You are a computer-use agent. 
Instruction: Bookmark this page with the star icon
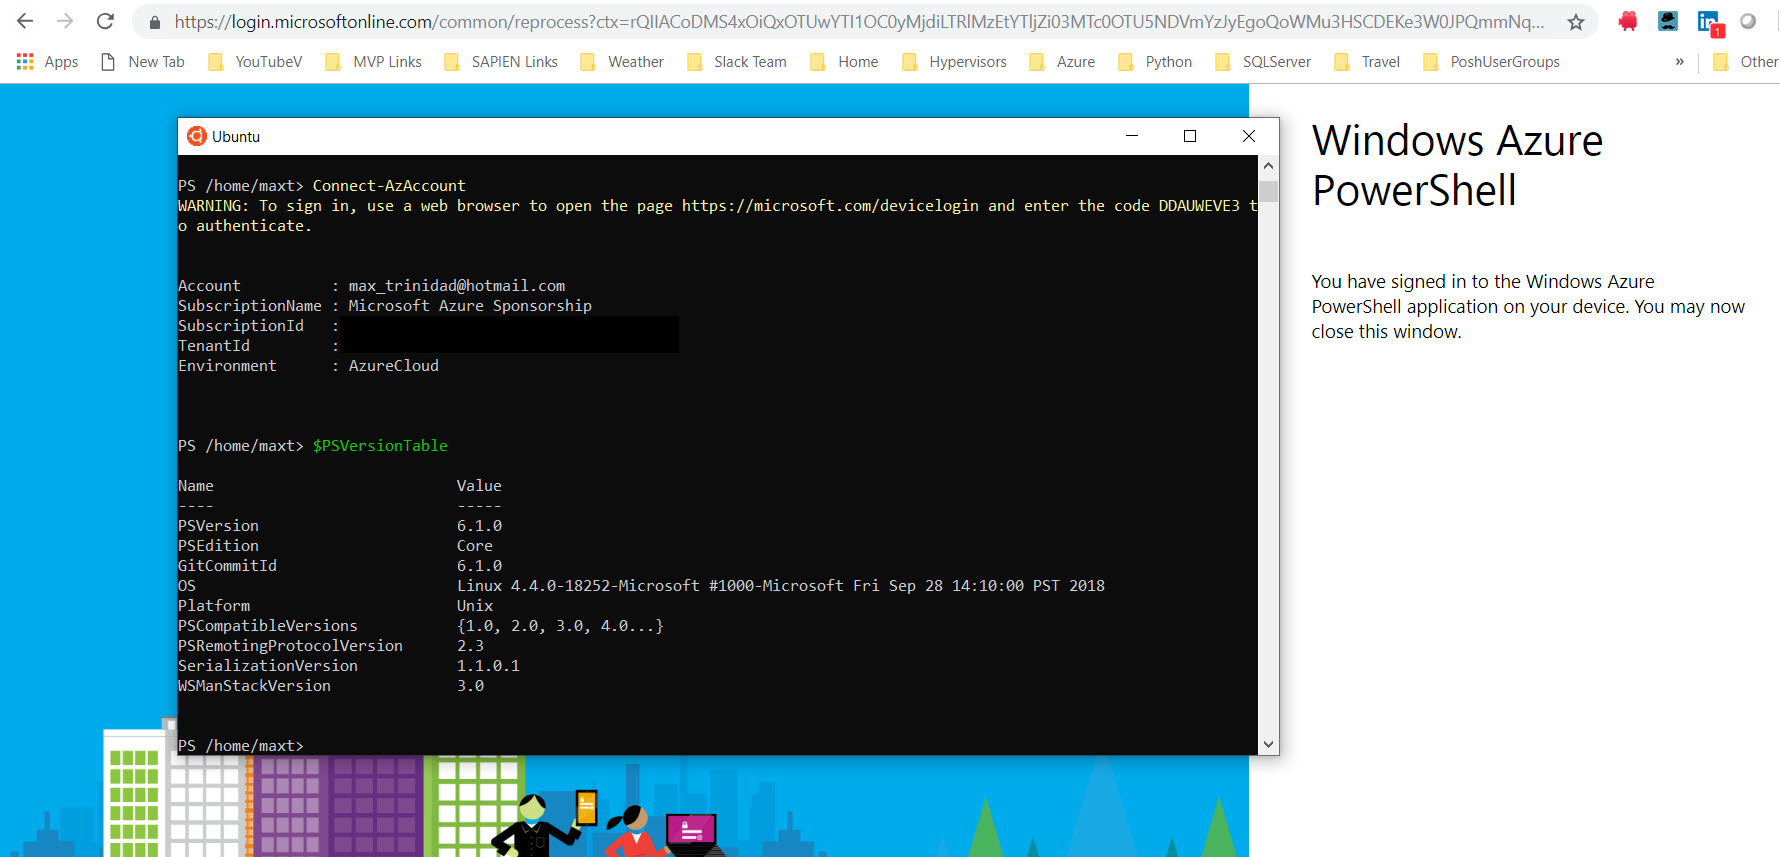[x=1576, y=22]
